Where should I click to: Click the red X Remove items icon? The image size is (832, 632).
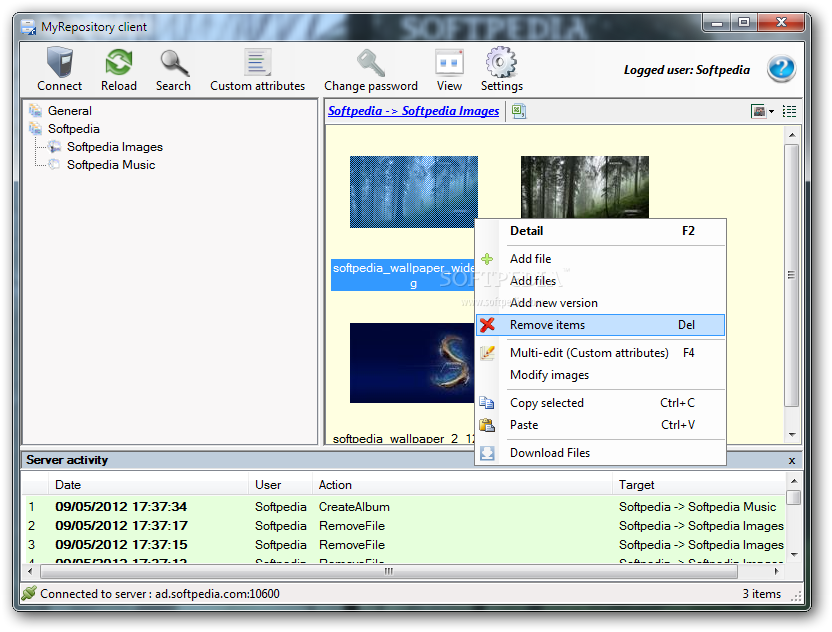(x=487, y=325)
